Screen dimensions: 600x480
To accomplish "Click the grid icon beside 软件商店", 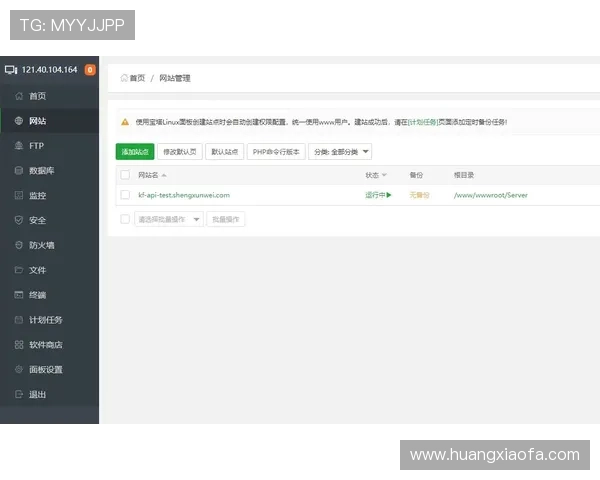I will (x=19, y=344).
